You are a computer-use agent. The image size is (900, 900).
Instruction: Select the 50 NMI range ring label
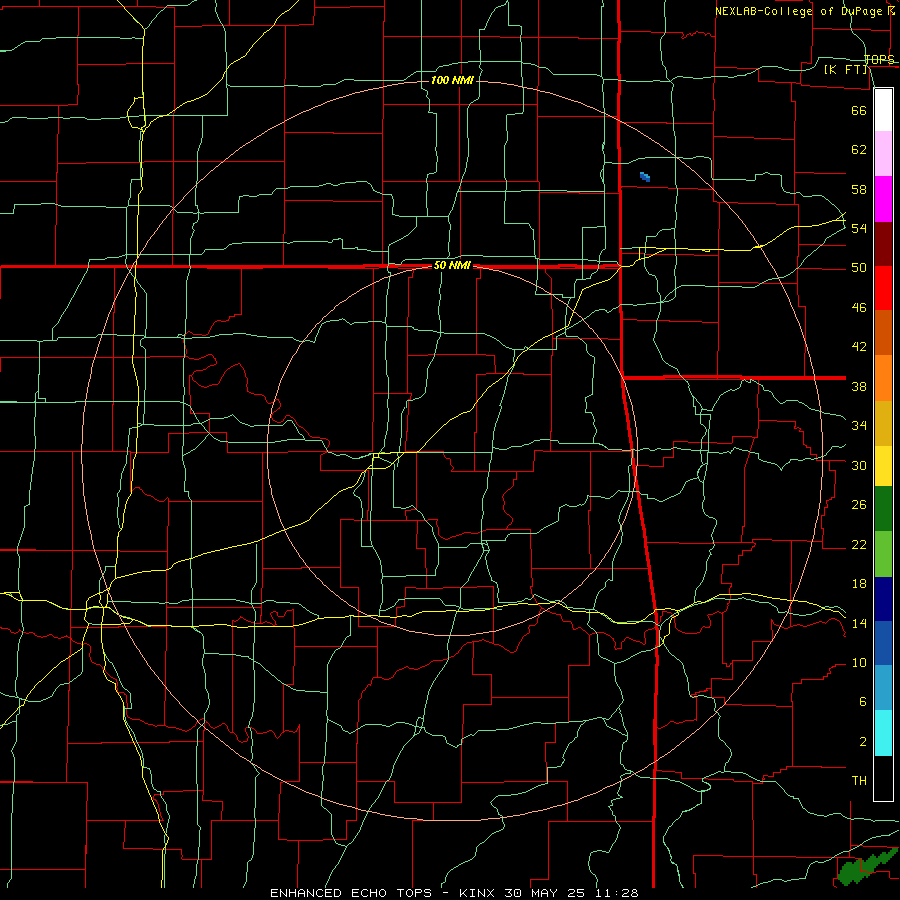coord(452,265)
